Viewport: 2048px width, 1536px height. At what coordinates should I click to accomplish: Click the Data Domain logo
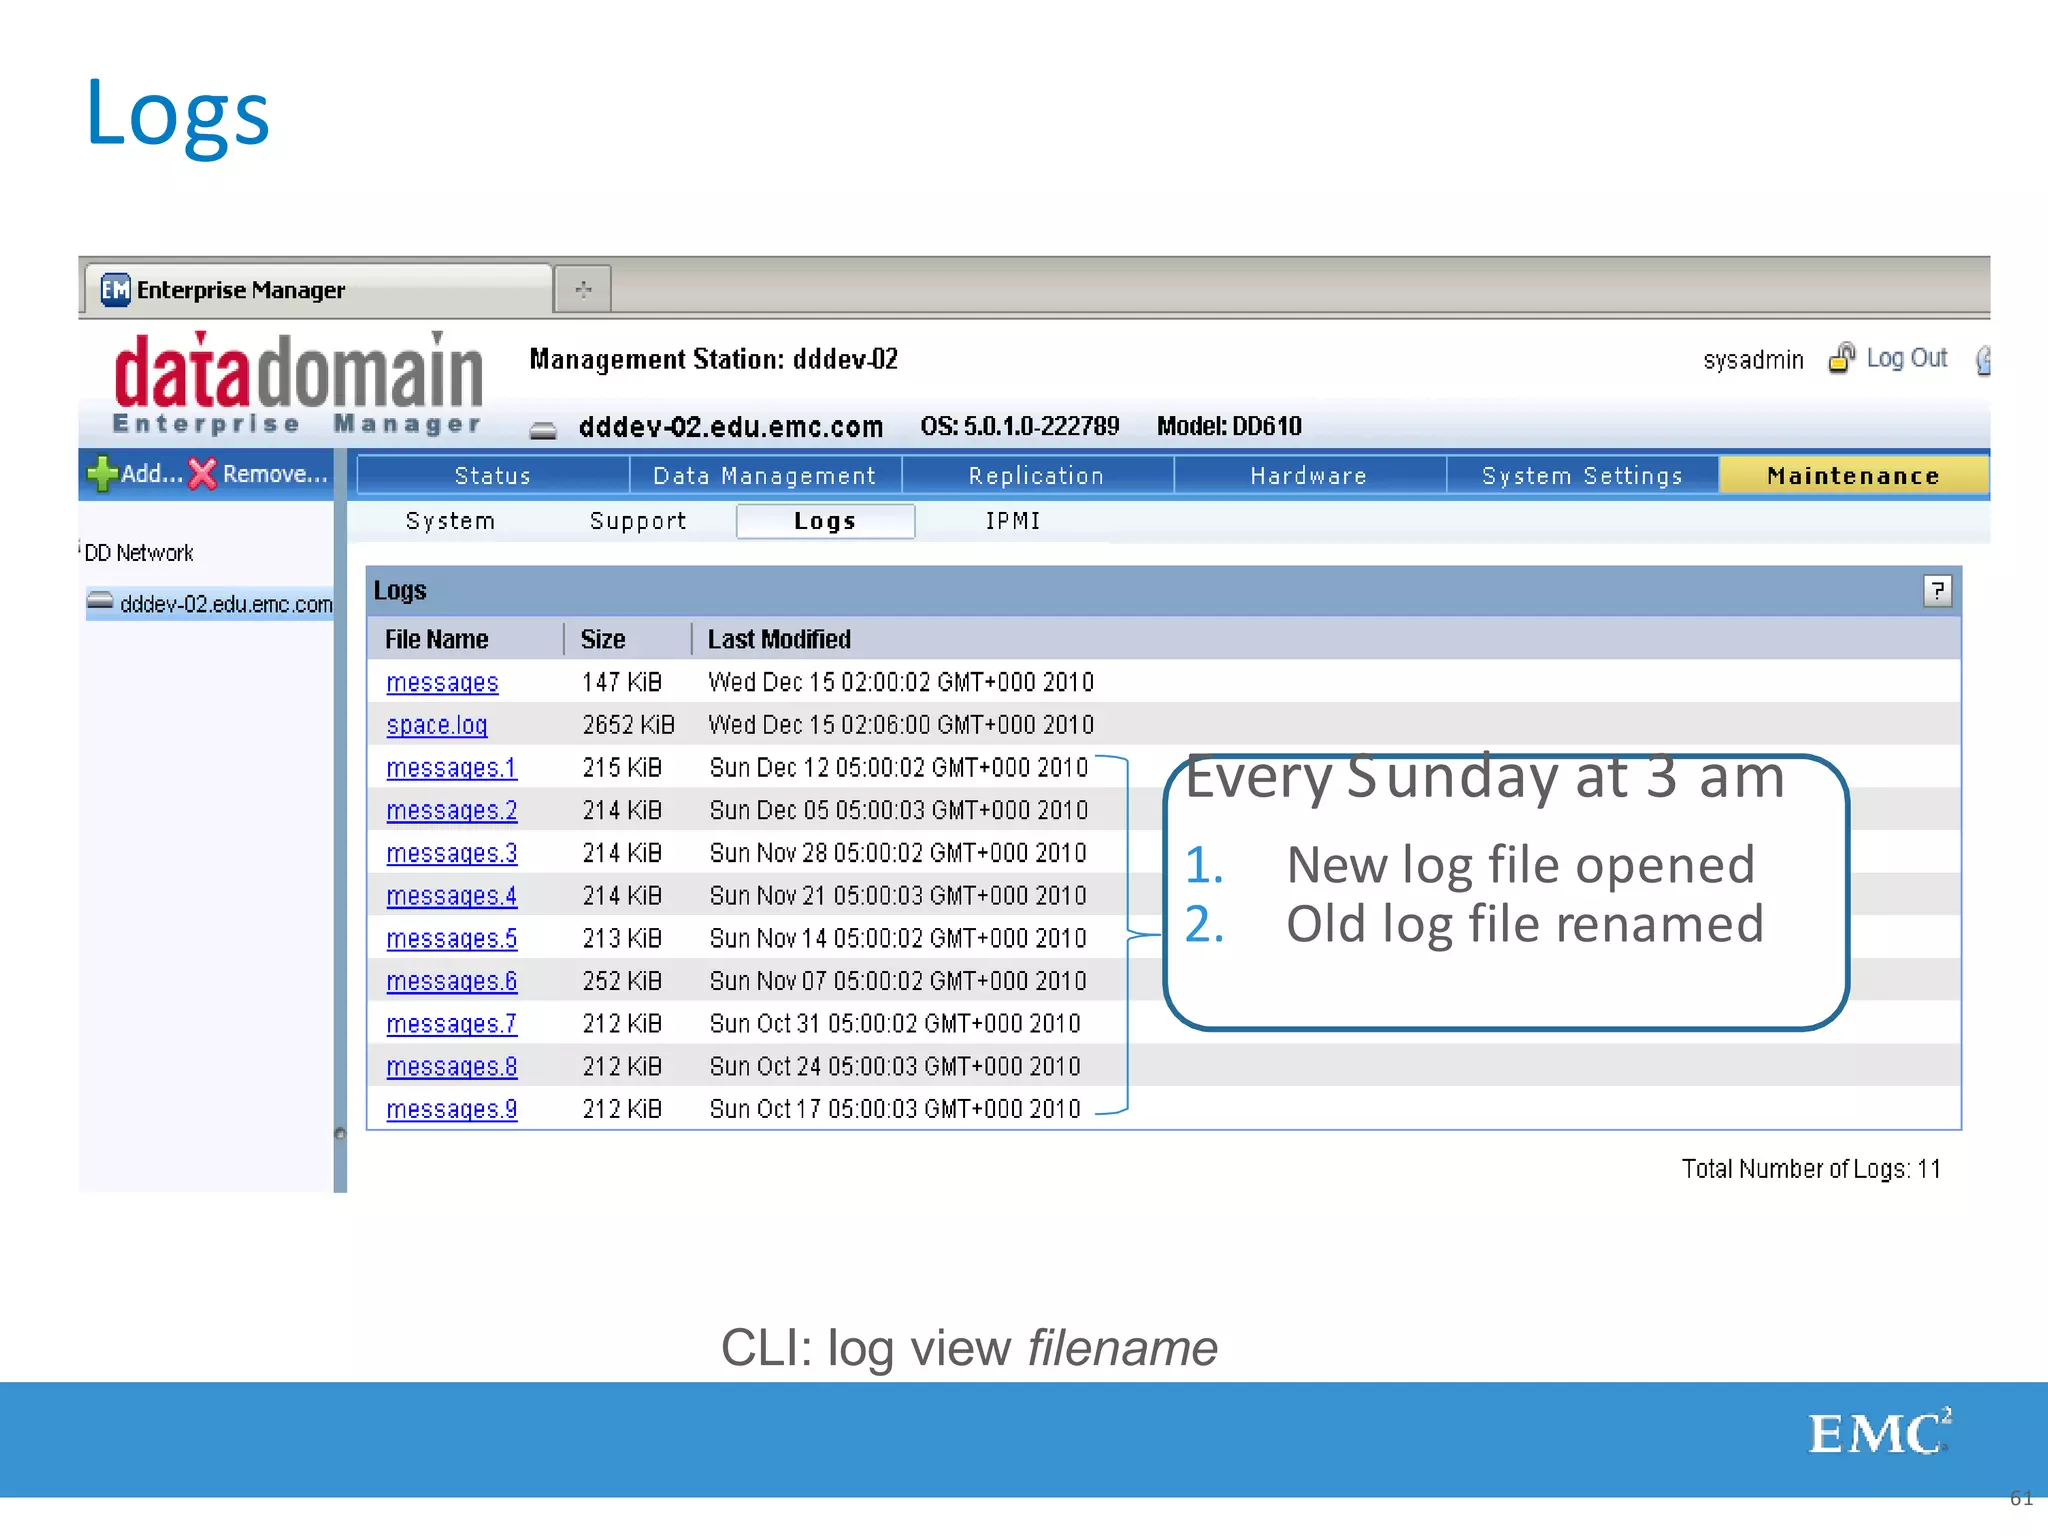pyautogui.click(x=298, y=383)
